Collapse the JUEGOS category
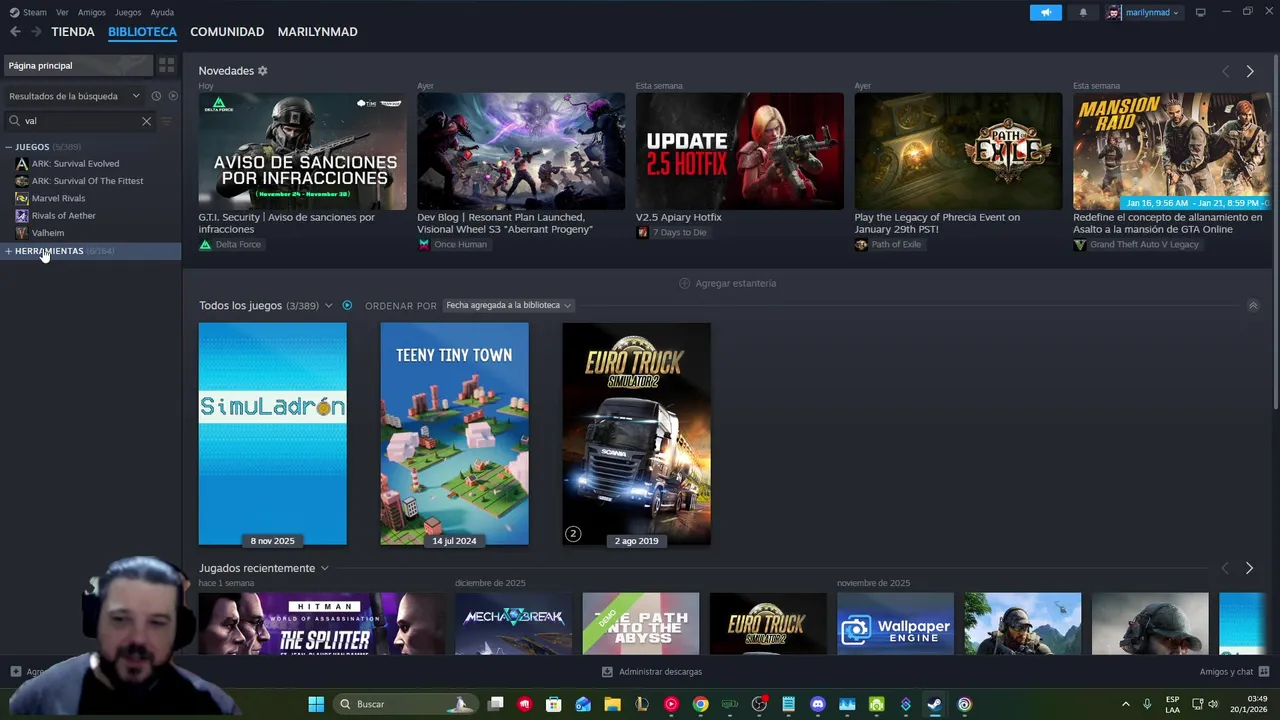This screenshot has height=720, width=1280. coord(8,147)
